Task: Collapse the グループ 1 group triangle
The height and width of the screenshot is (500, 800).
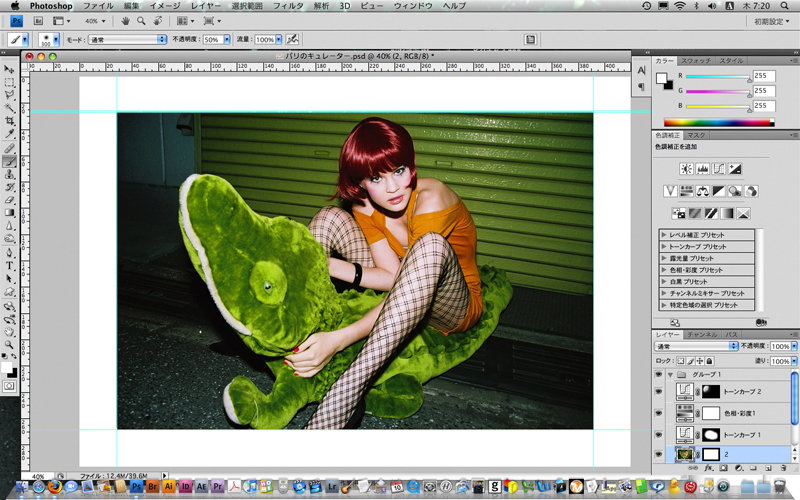Action: pos(670,375)
